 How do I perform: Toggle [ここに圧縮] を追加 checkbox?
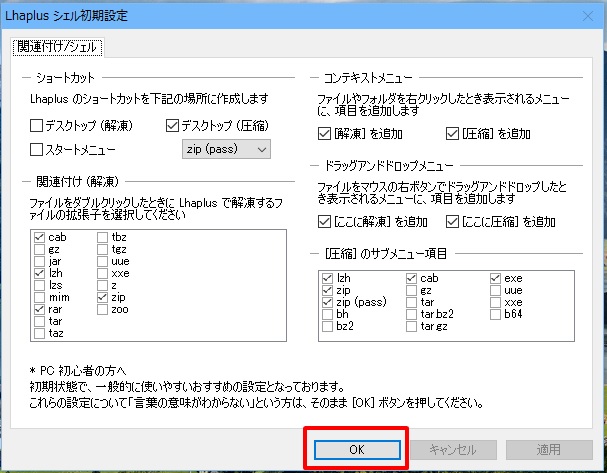click(452, 221)
